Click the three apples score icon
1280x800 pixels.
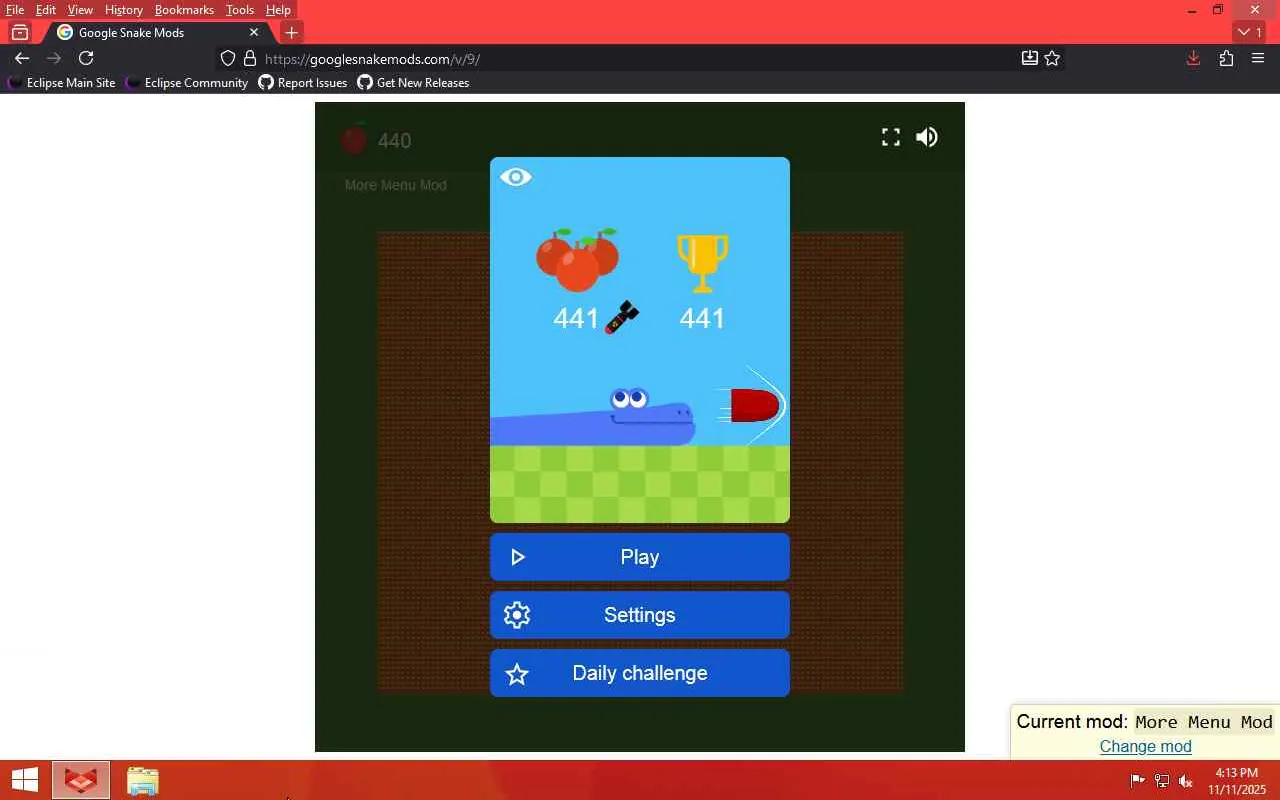coord(577,259)
